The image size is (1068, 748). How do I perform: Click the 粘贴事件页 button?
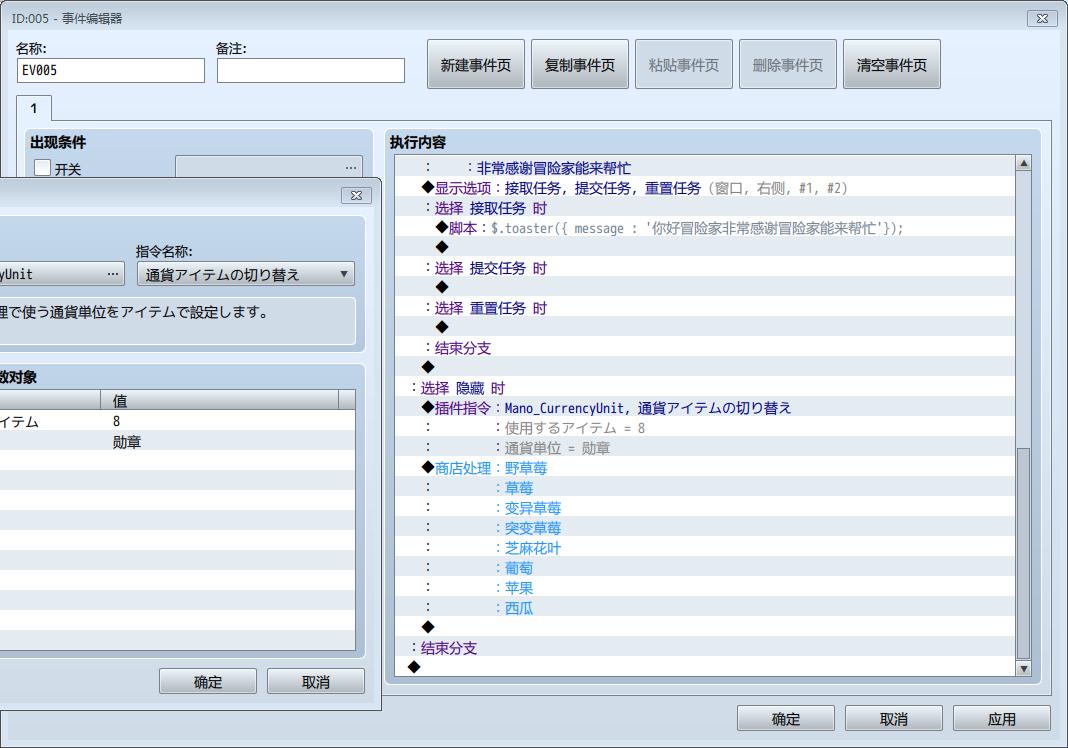coord(684,65)
